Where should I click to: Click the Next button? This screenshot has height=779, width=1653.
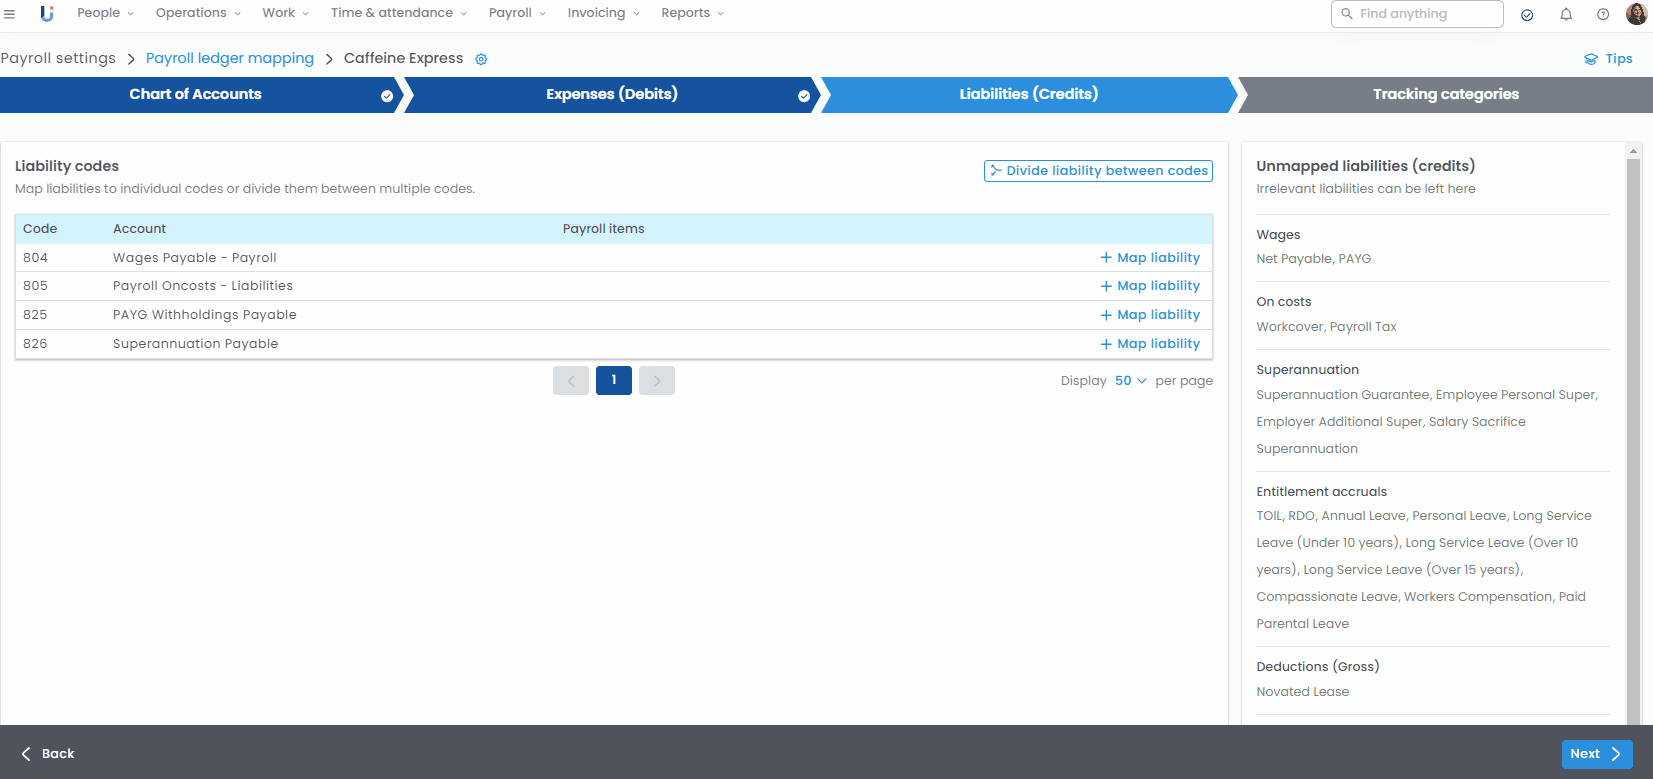click(x=1596, y=754)
